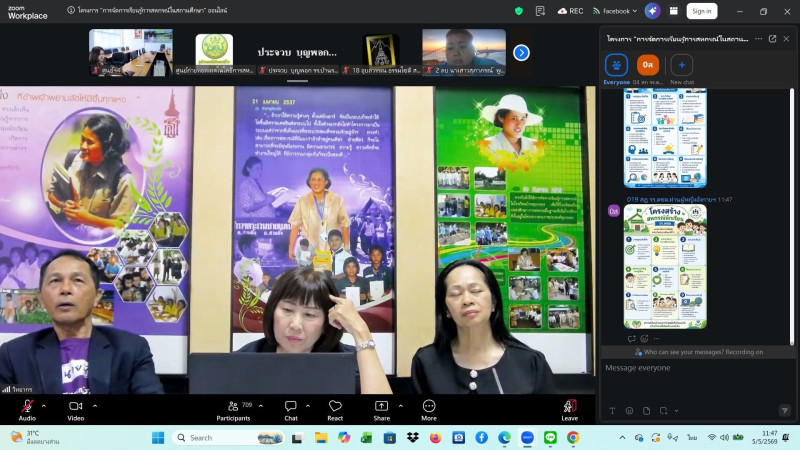Click the Sign in button
The height and width of the screenshot is (450, 800).
point(702,11)
